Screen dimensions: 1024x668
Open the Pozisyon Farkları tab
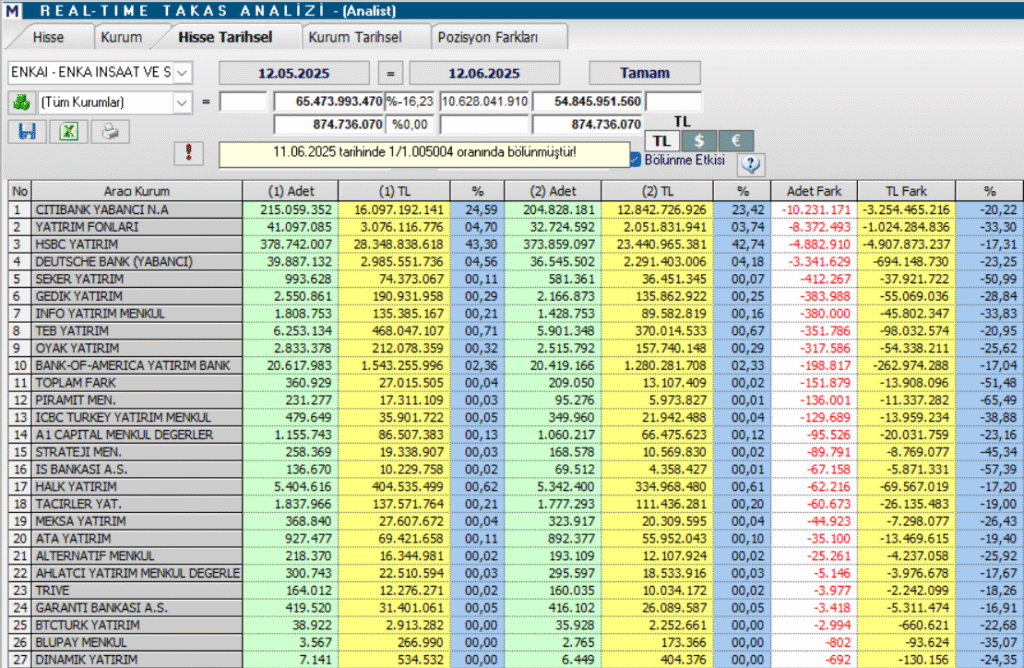coord(488,37)
